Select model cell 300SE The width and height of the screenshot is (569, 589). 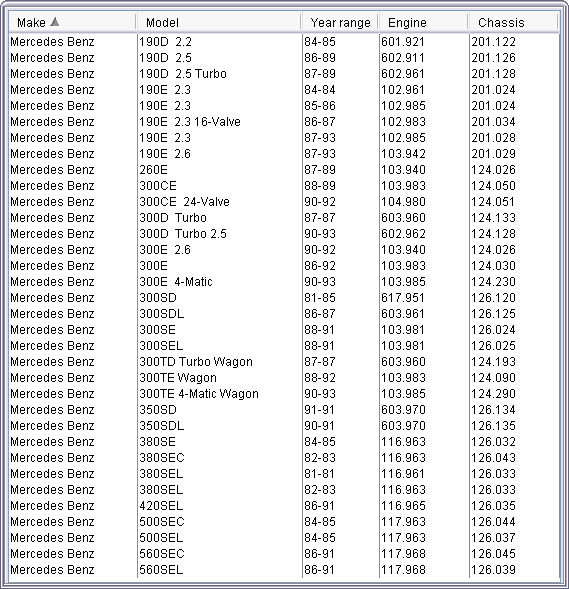157,330
